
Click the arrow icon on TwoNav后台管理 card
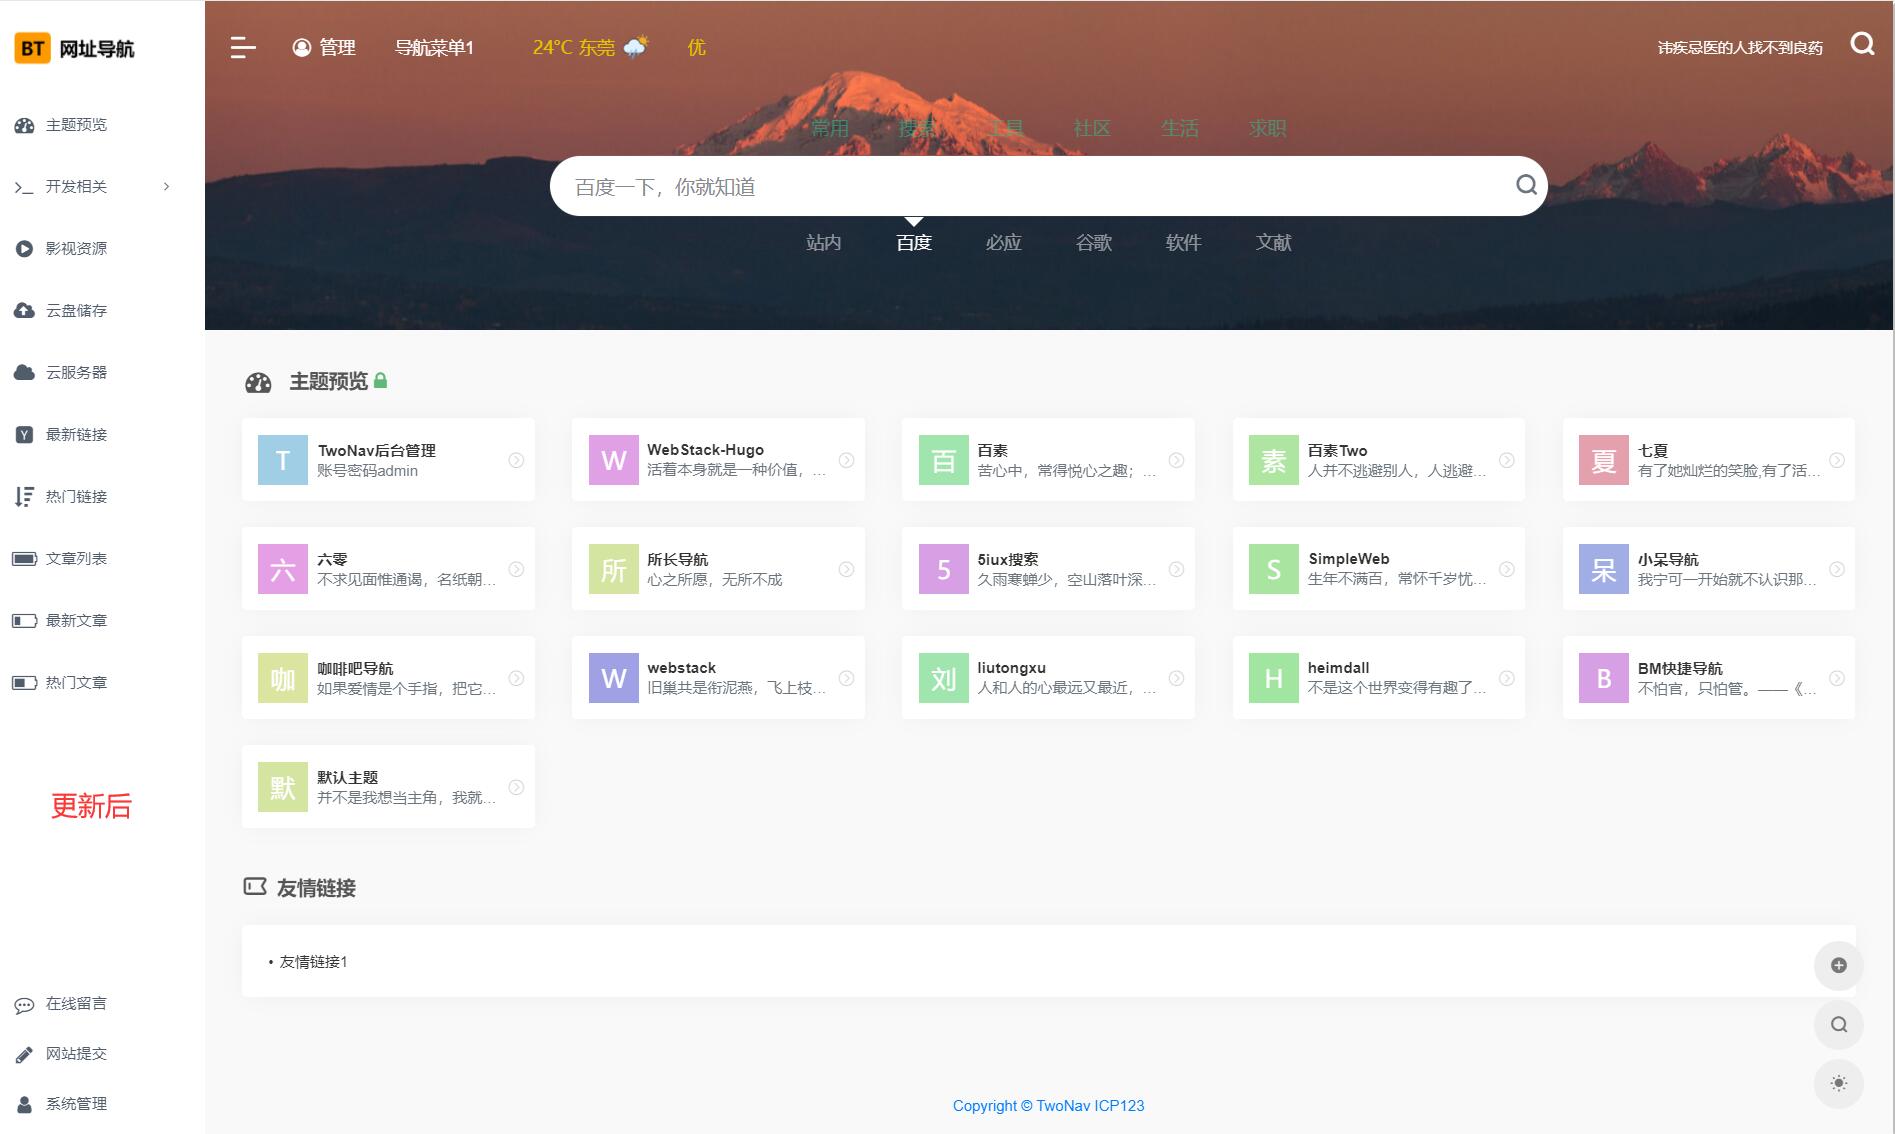tap(516, 460)
